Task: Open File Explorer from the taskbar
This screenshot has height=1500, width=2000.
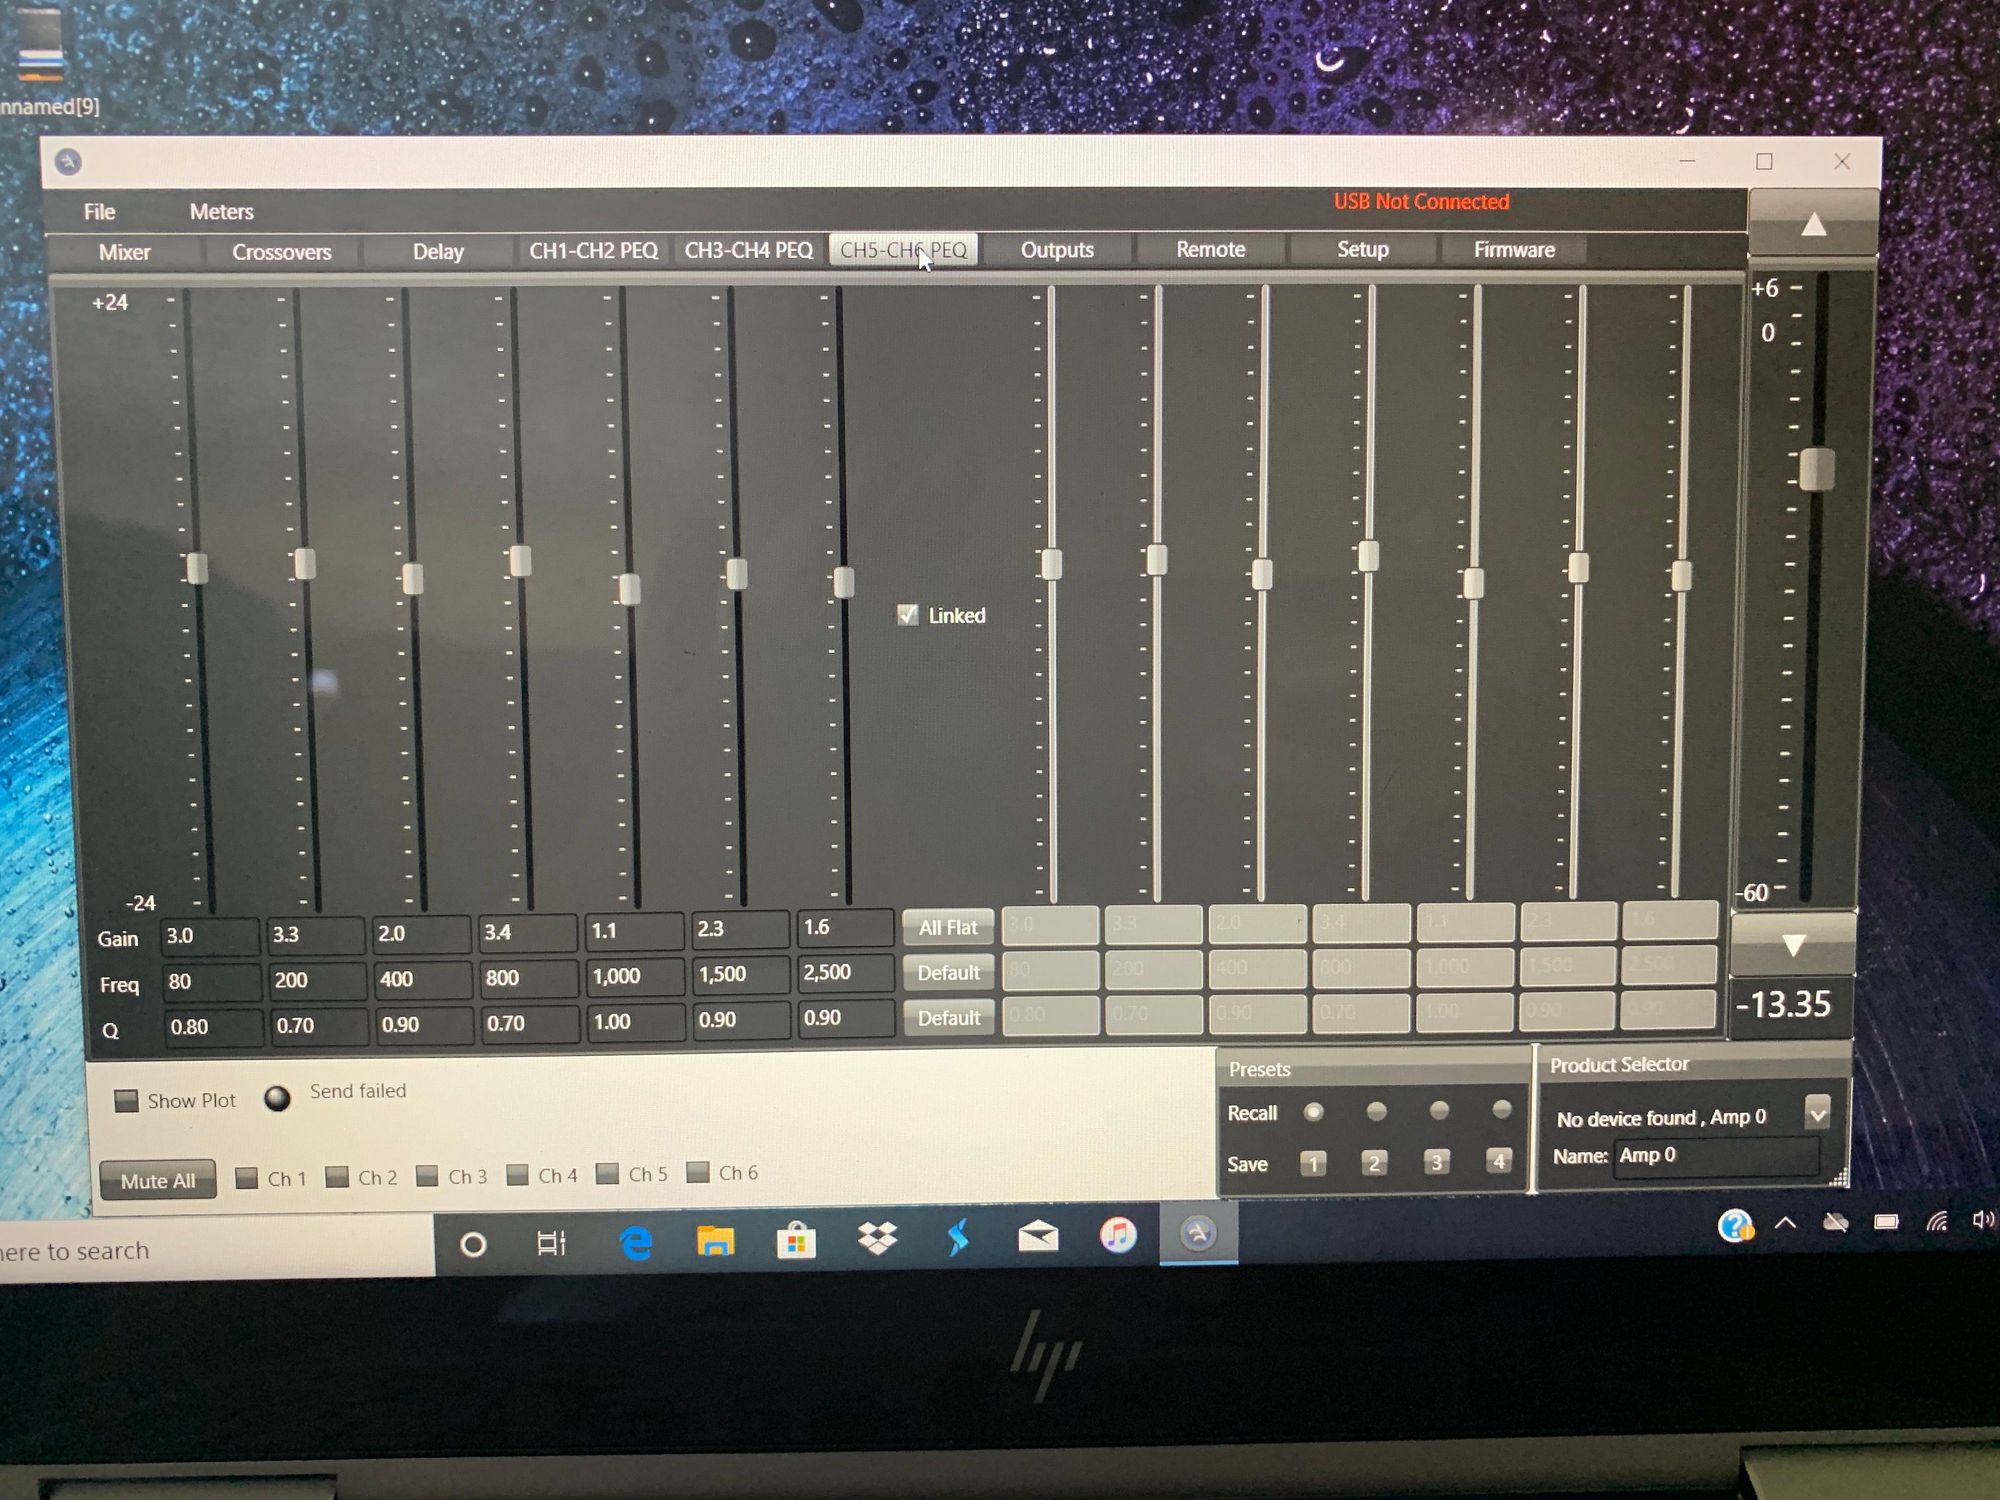Action: coord(715,1242)
